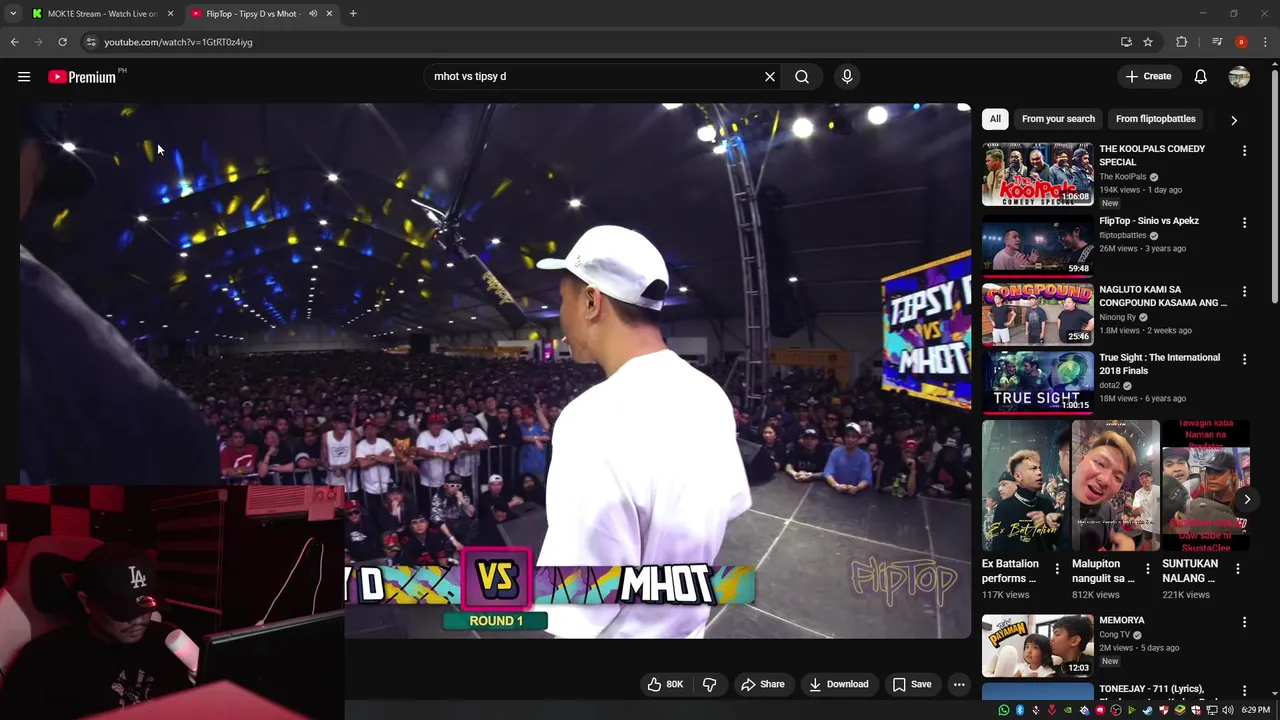The image size is (1280, 720).
Task: Bookmark this page with the star
Action: (x=1148, y=42)
